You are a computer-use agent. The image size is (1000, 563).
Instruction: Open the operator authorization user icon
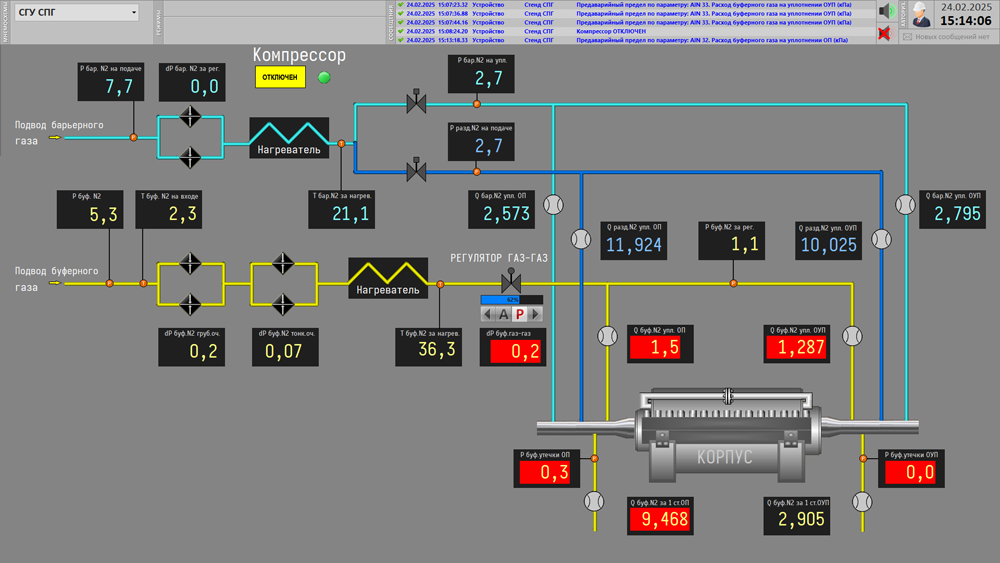coord(921,14)
